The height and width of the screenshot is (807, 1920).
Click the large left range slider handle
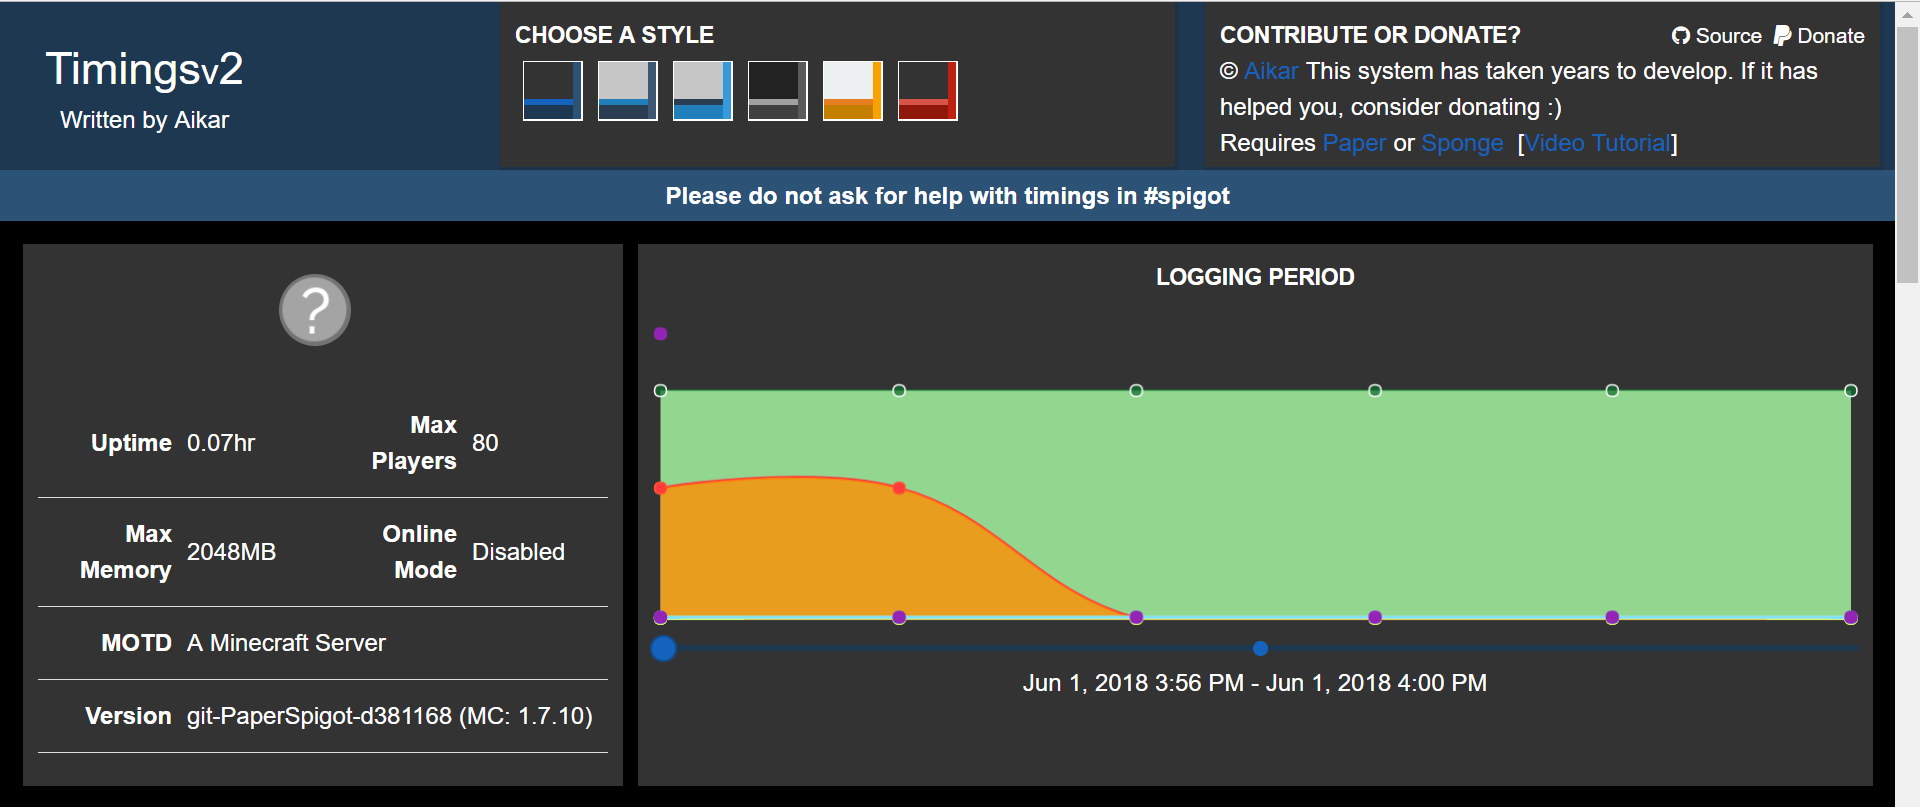663,649
